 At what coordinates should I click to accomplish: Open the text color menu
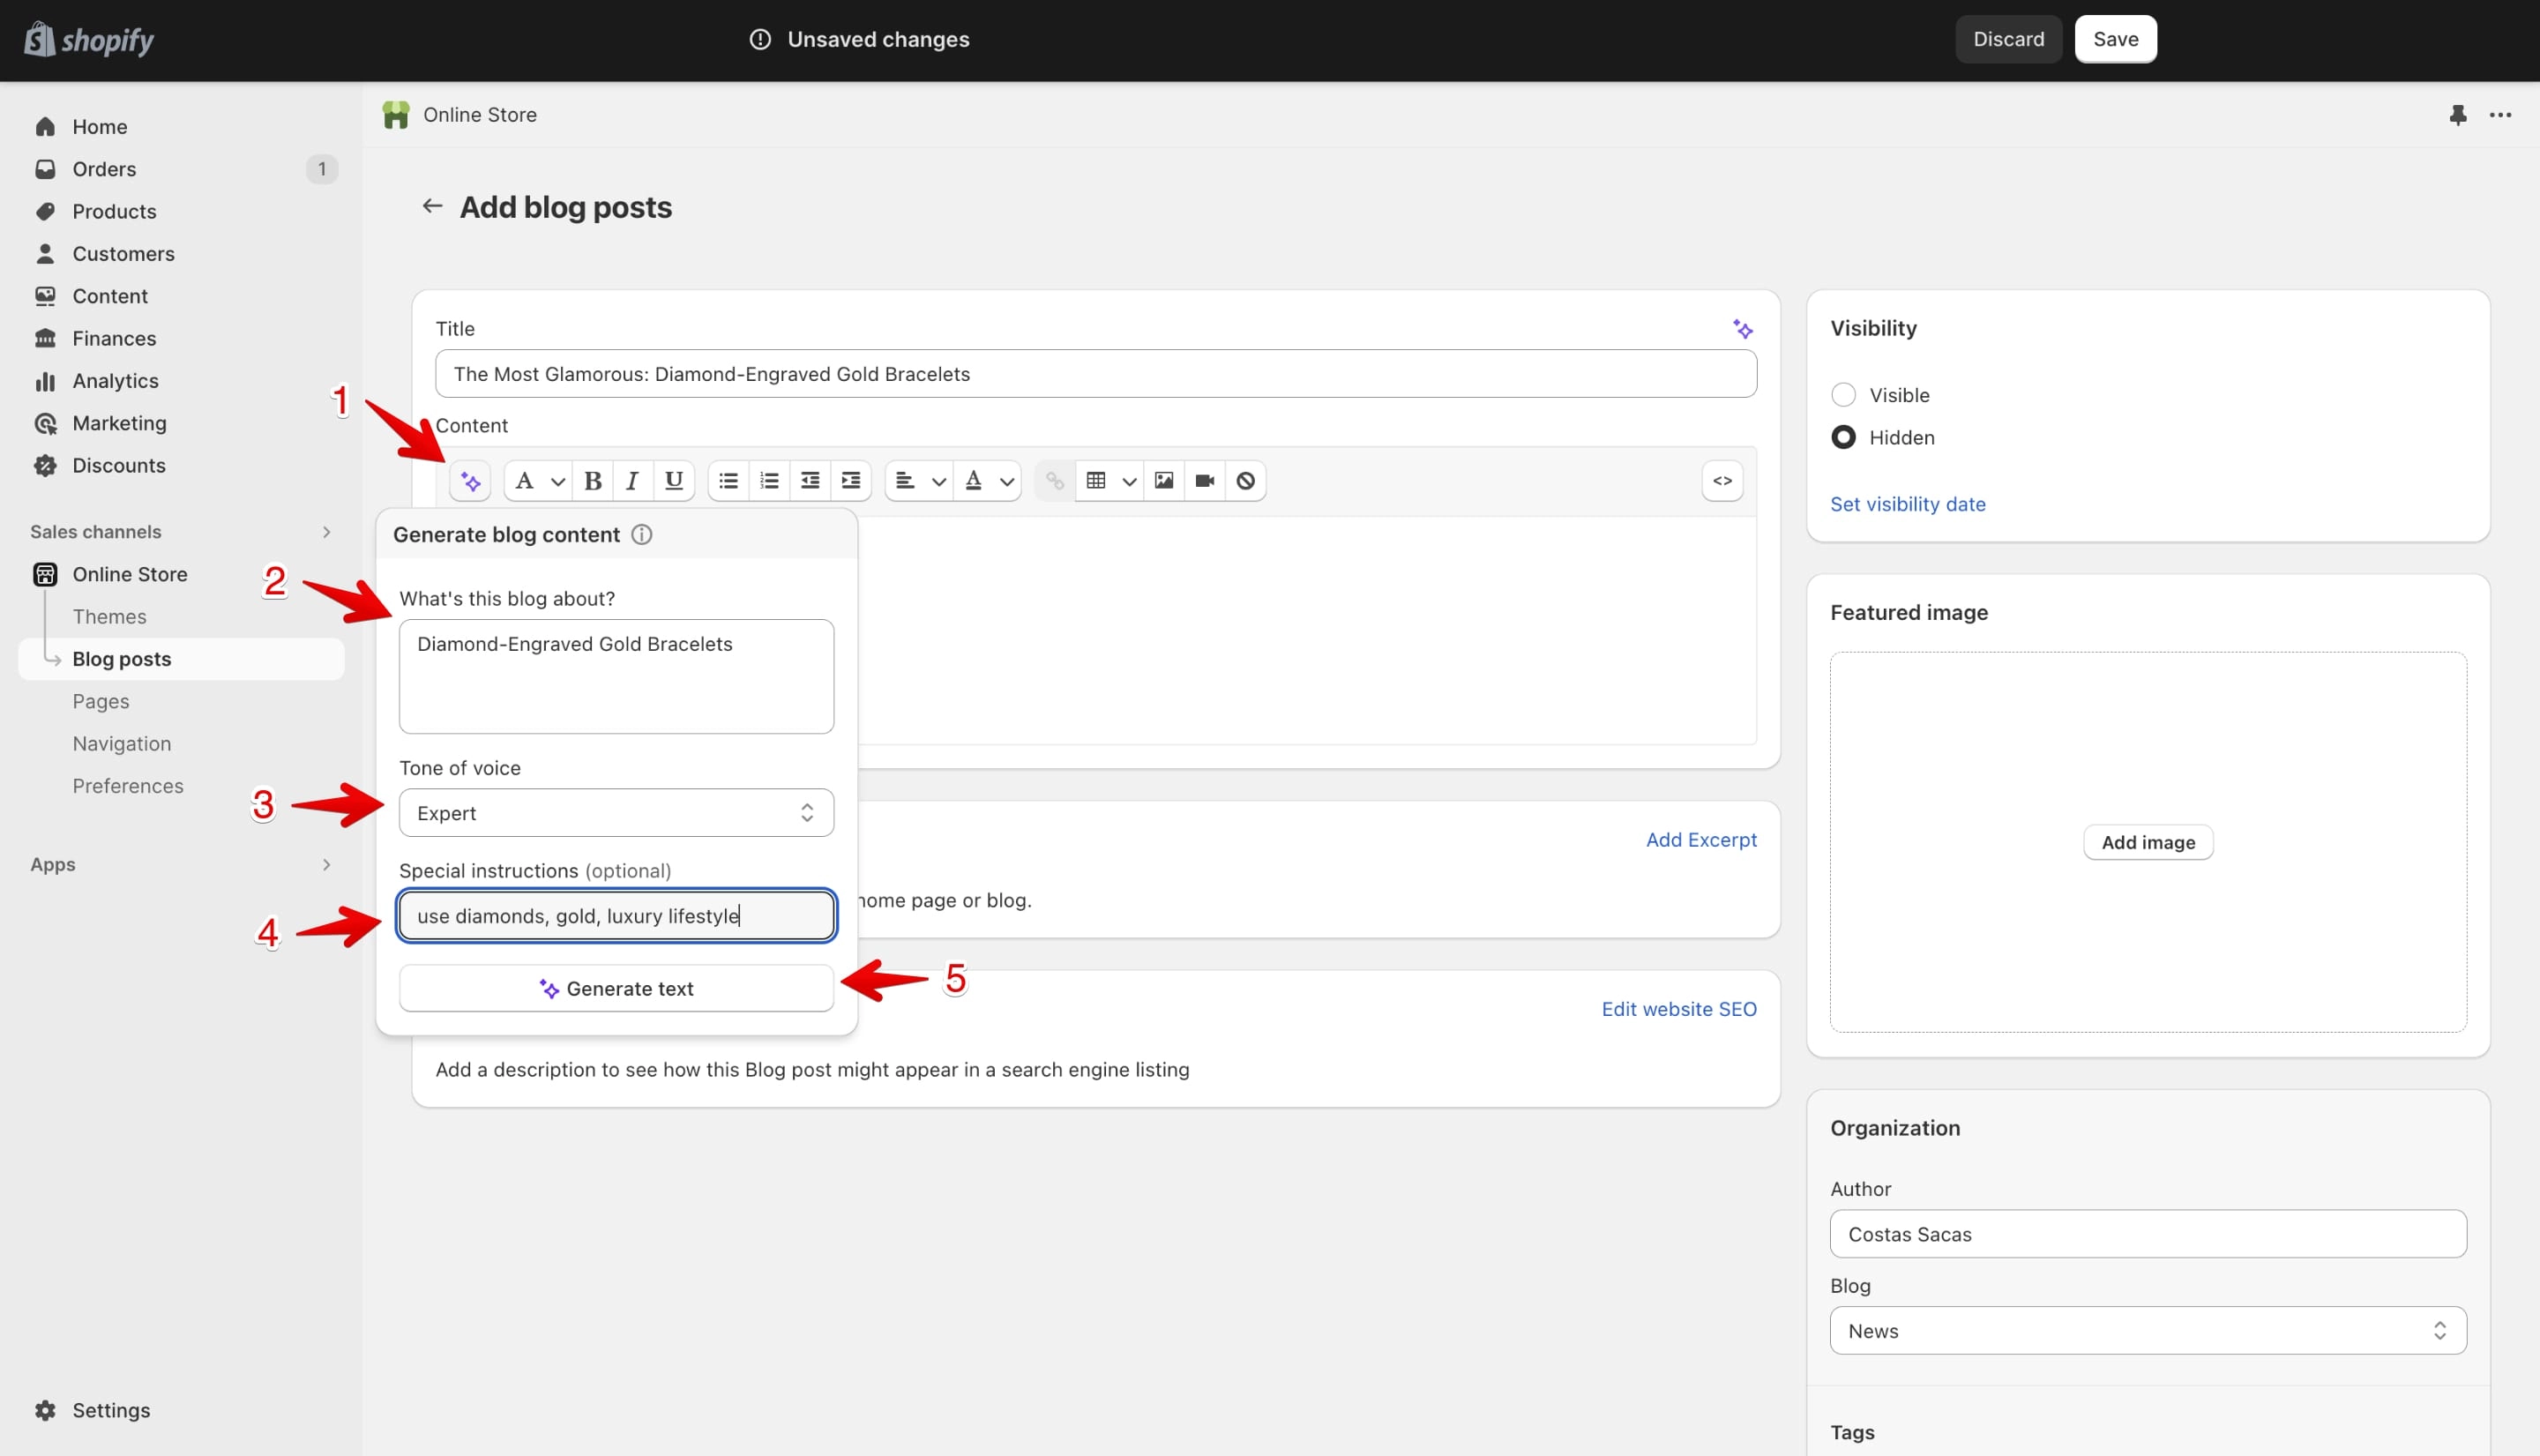click(988, 481)
